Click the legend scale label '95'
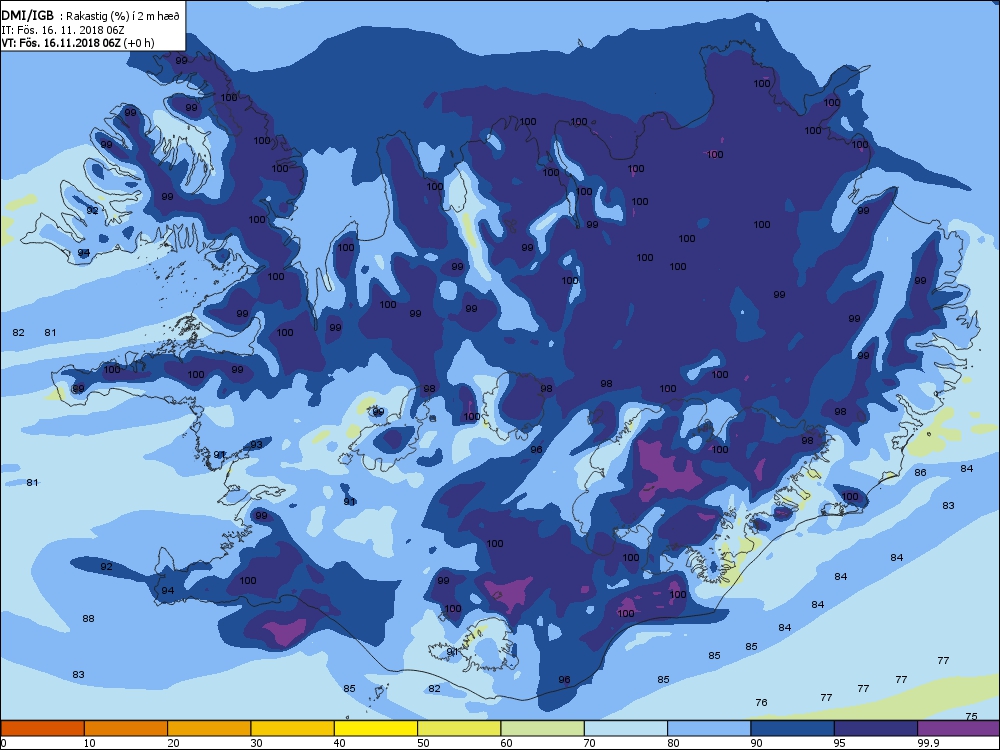This screenshot has width=1000, height=750. click(839, 743)
